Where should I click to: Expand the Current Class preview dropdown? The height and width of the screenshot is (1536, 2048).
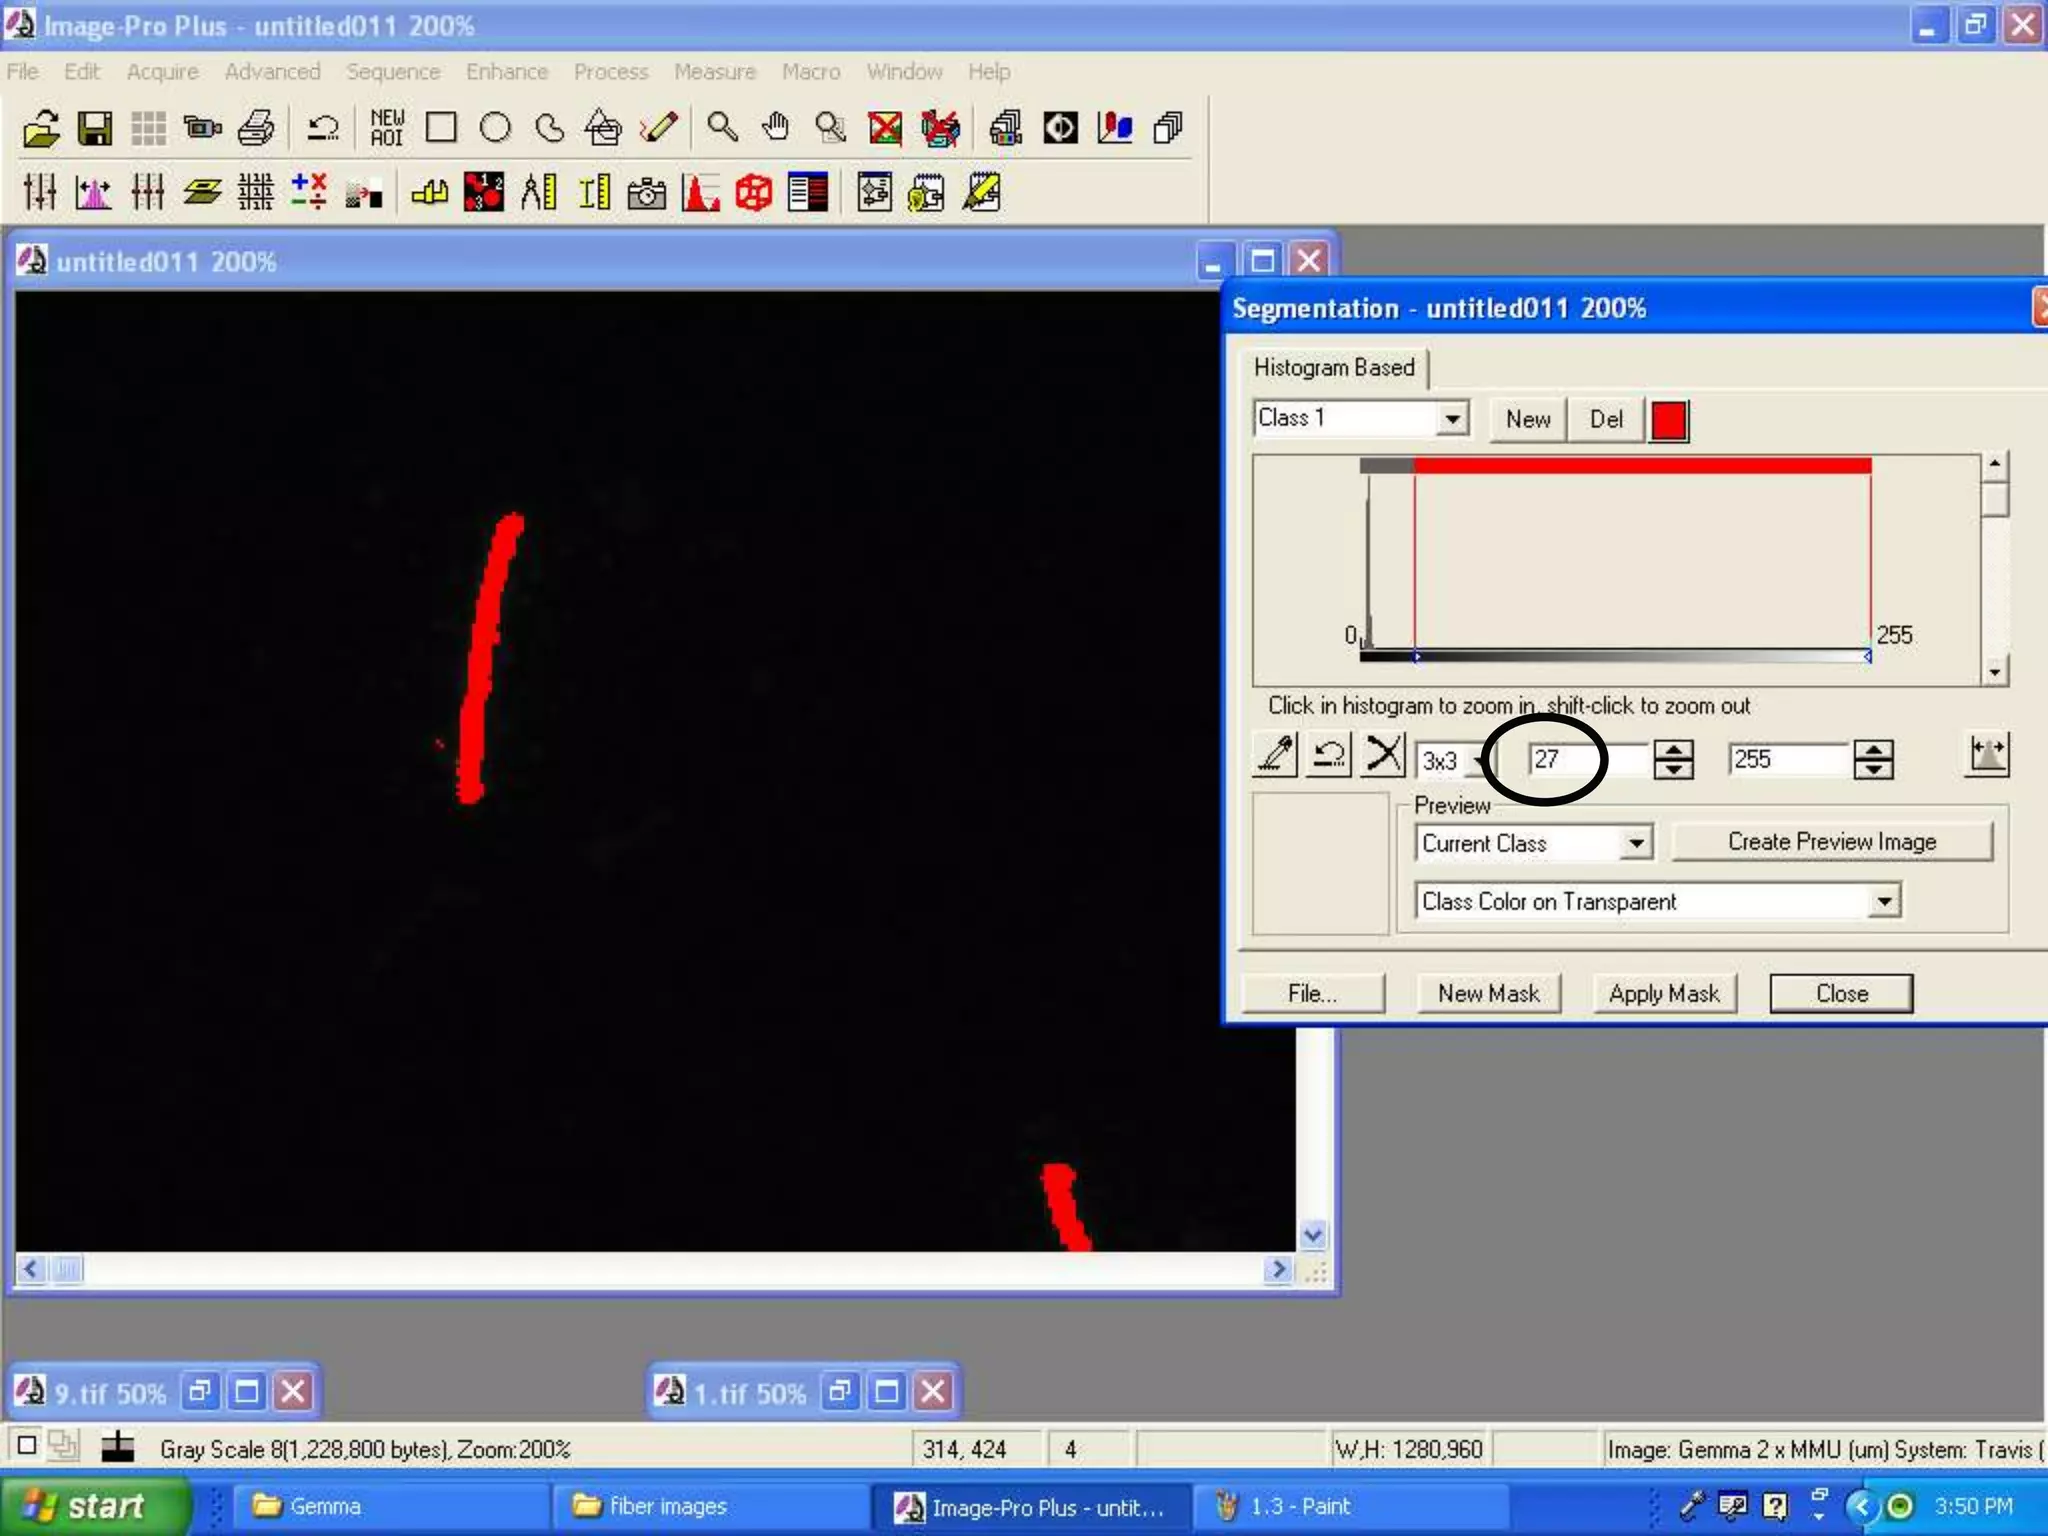(x=1635, y=843)
